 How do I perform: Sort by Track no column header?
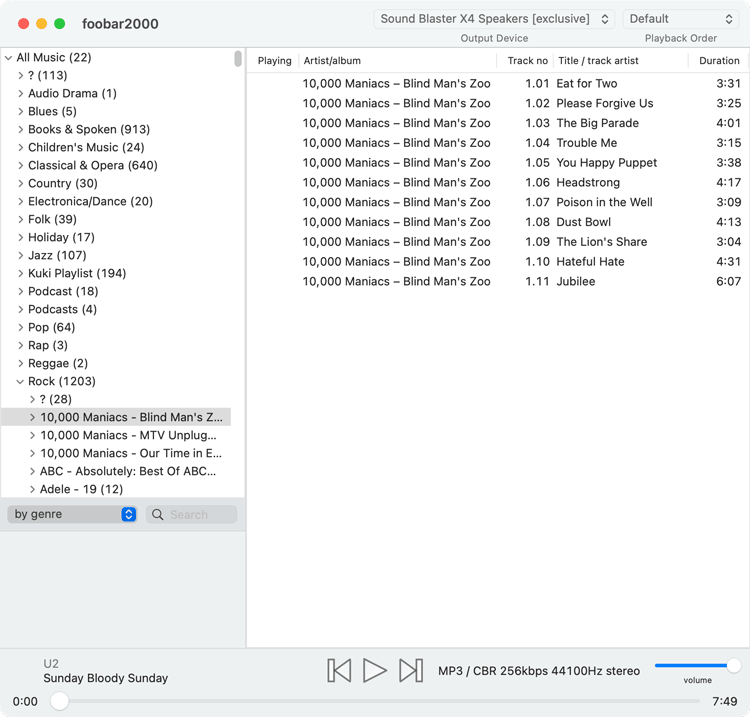pos(527,61)
